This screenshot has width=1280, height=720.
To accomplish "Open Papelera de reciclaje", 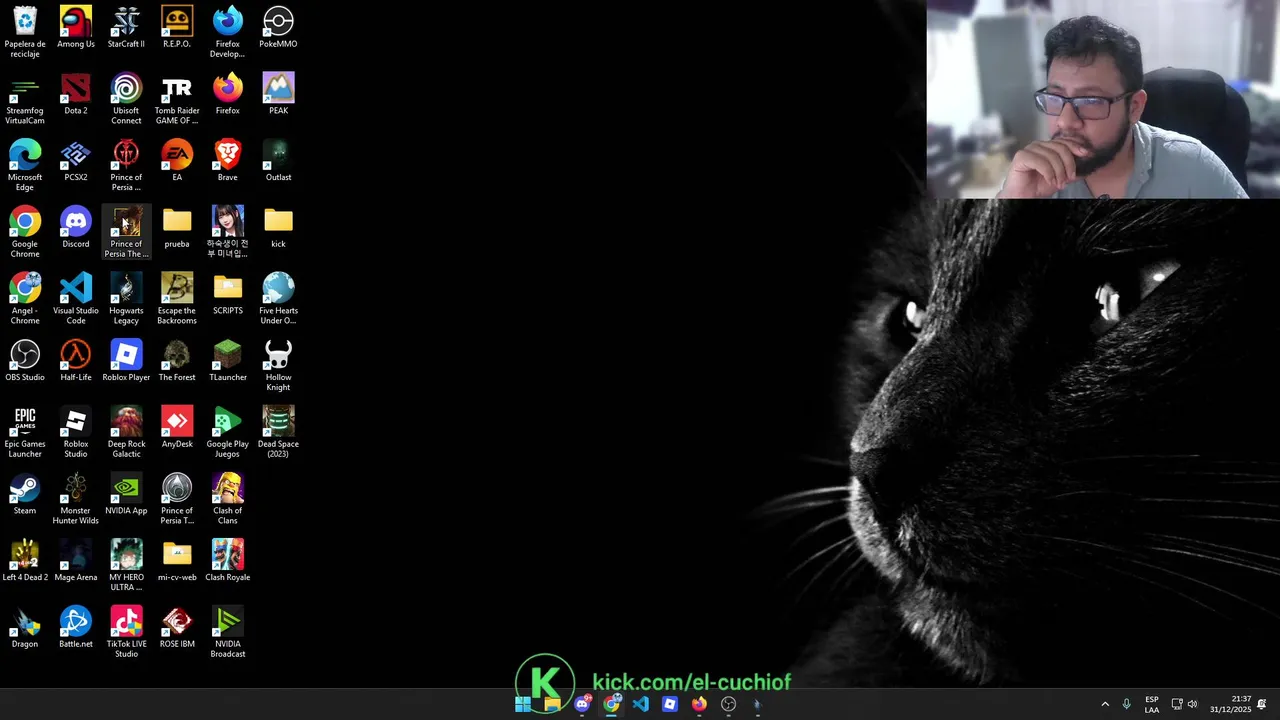I will [x=25, y=32].
